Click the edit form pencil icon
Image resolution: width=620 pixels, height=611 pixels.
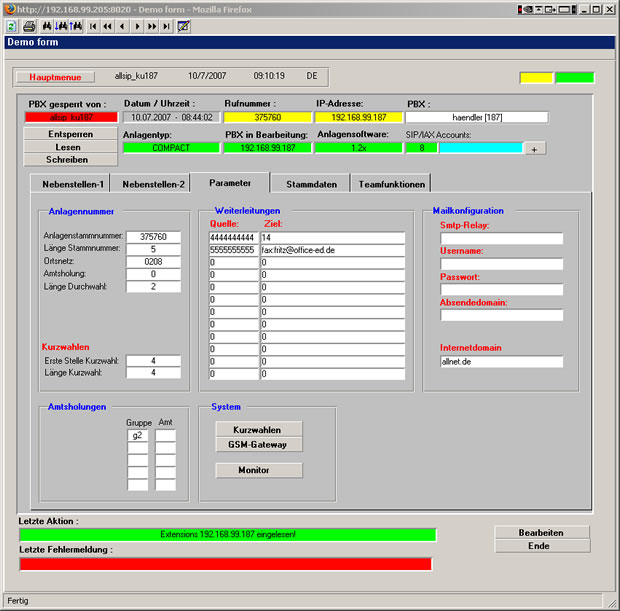[183, 26]
